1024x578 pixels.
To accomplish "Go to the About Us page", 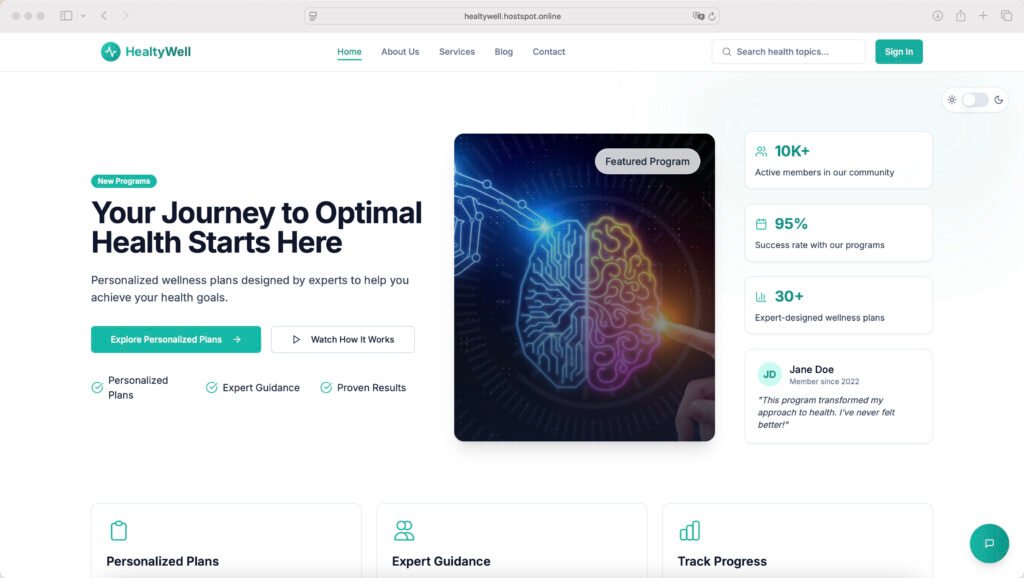I will 400,52.
